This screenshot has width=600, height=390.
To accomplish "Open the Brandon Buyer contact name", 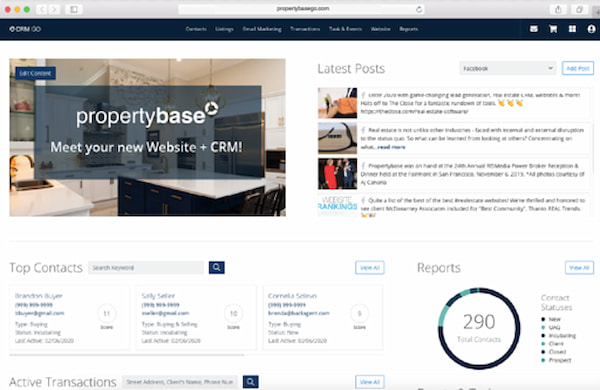I will coord(39,296).
